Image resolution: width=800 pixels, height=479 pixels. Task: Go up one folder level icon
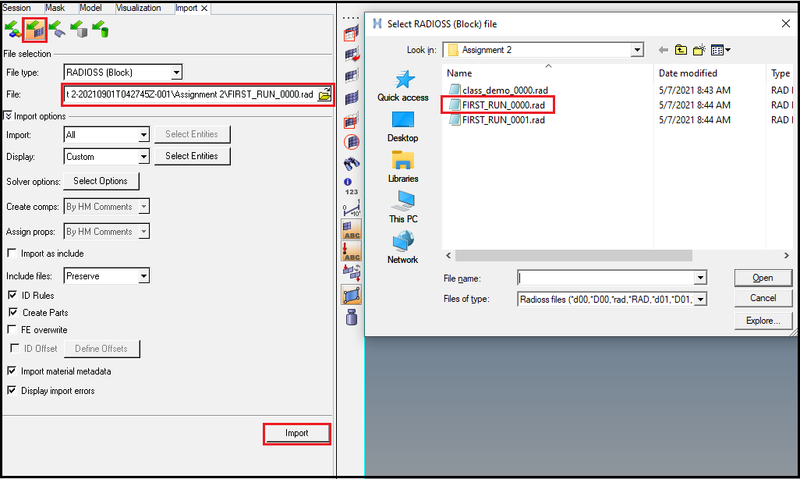[x=681, y=50]
